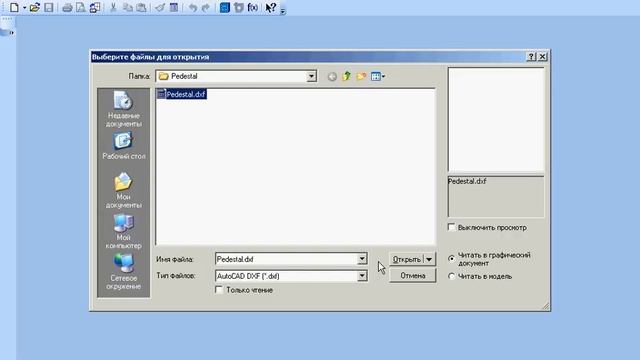Go to Сетевое окружение location
The height and width of the screenshot is (360, 640).
point(123,272)
